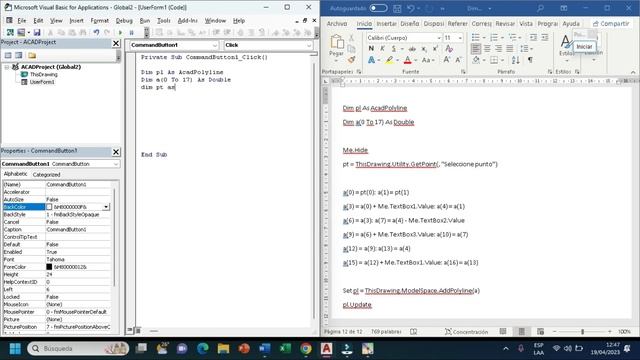Click View AutoCAD icon in VBA toolbar
The image size is (640, 360).
(x=10, y=32)
